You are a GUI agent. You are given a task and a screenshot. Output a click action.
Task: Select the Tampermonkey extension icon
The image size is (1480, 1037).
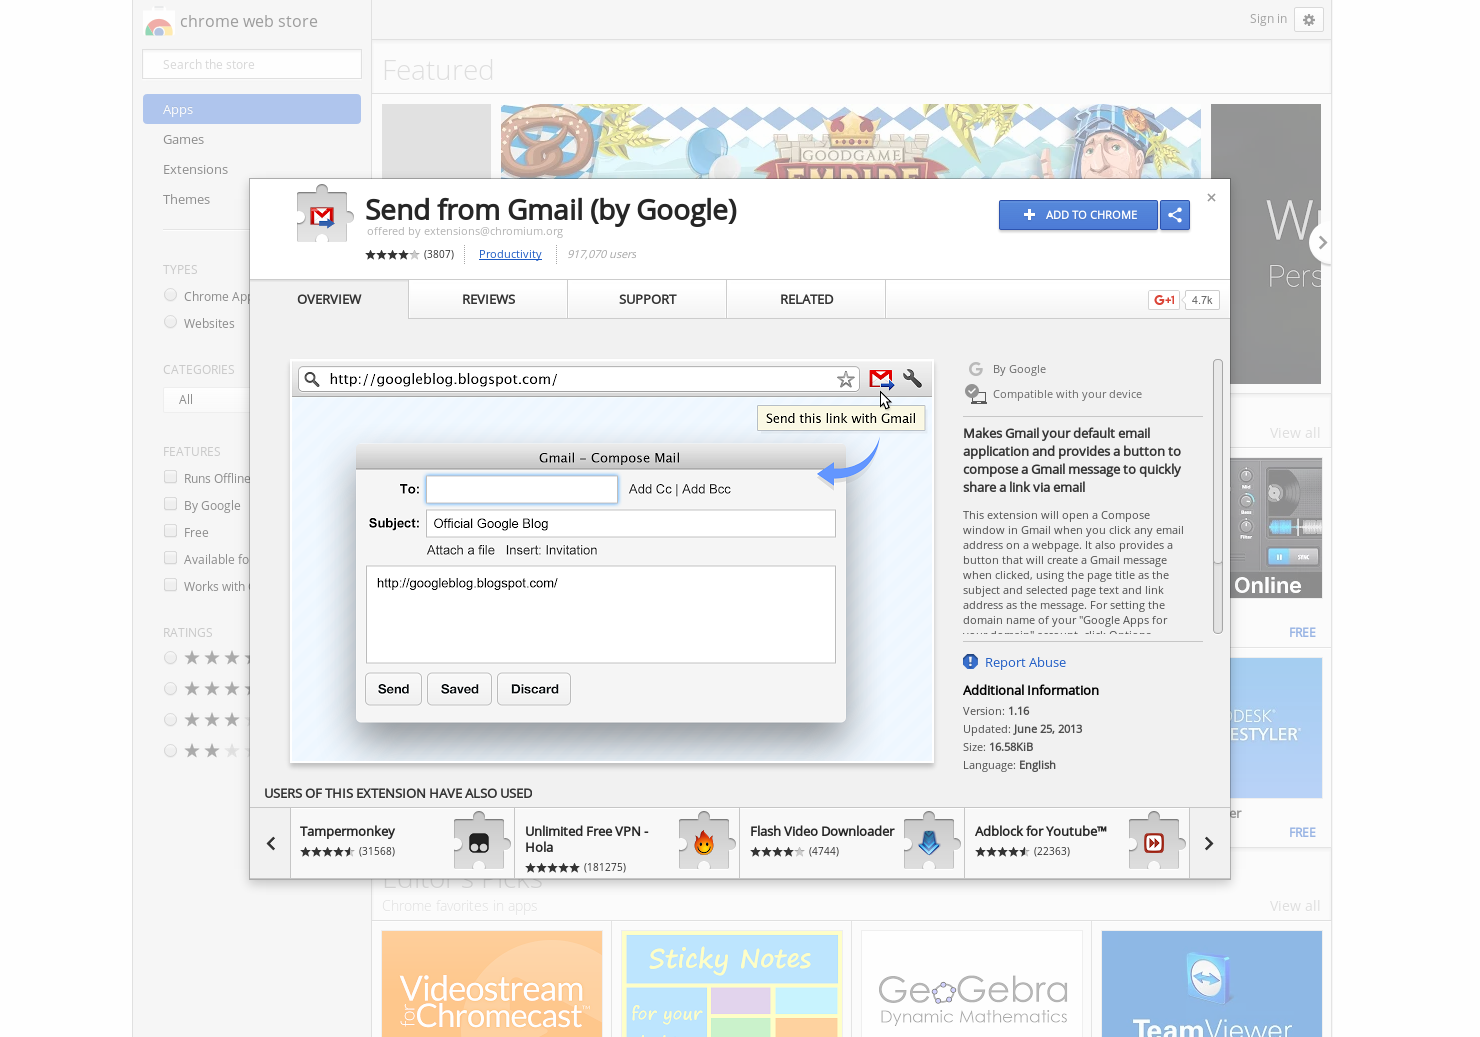coord(480,841)
